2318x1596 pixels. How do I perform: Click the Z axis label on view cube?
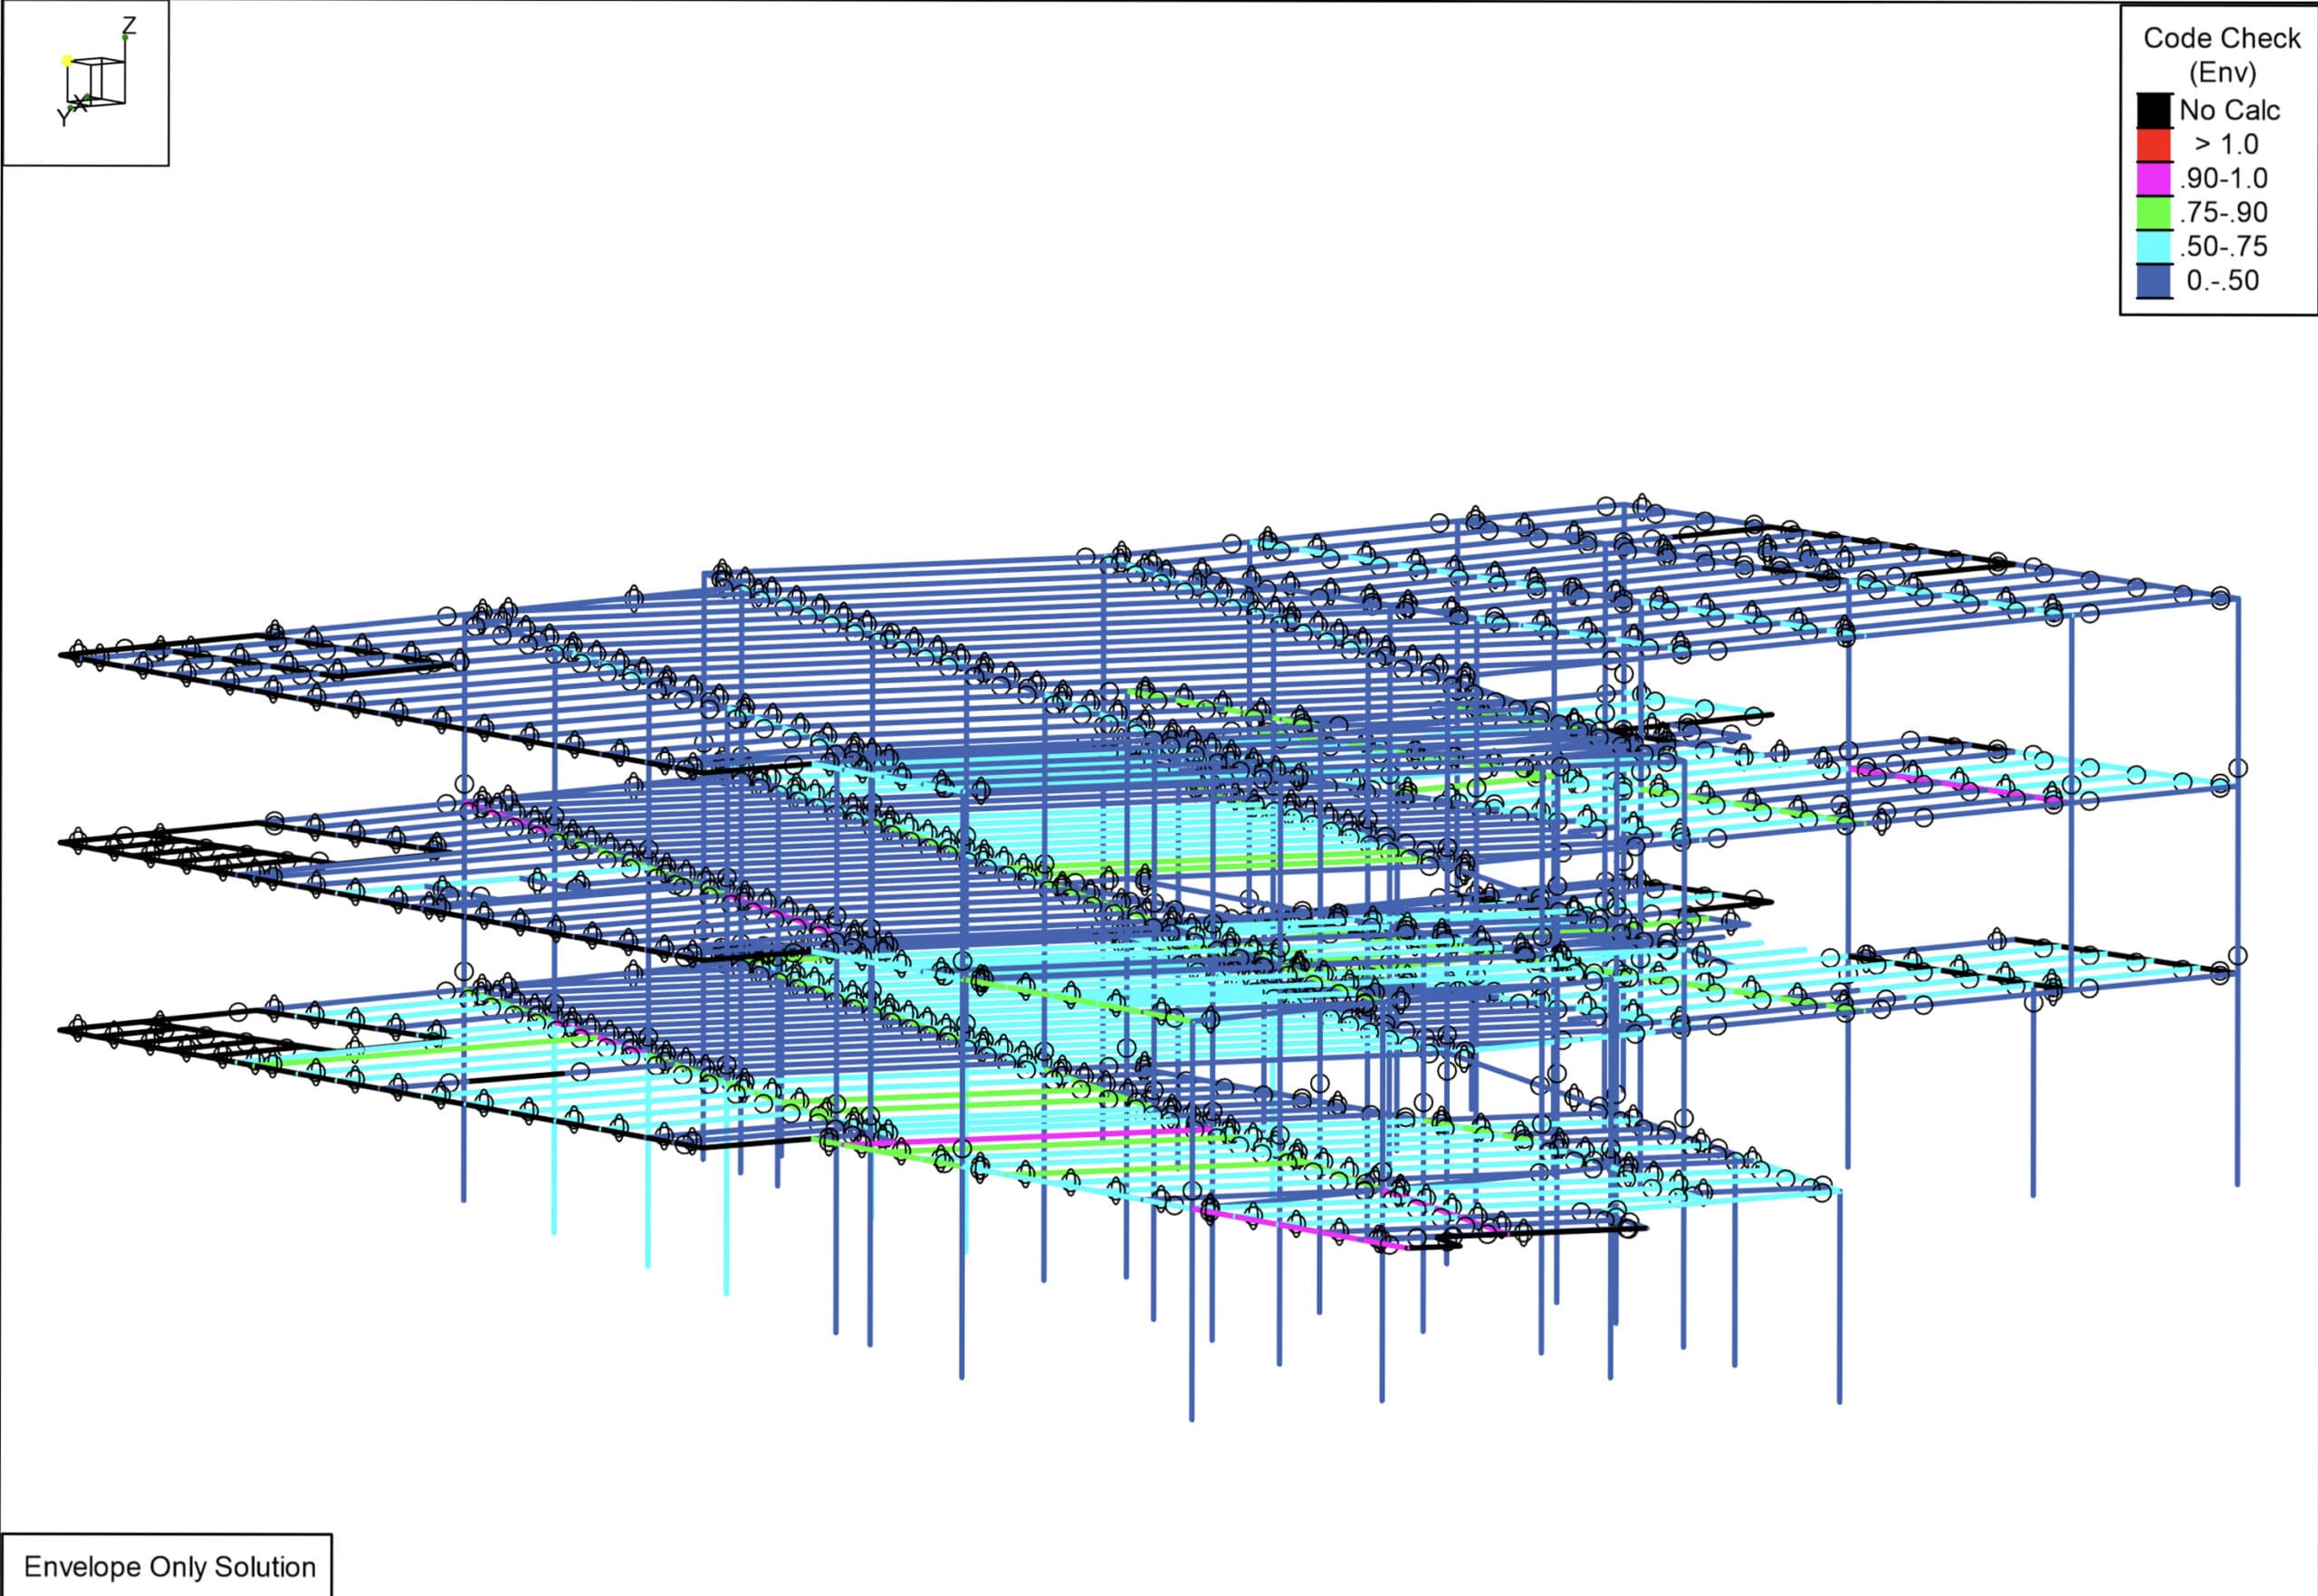coord(129,25)
